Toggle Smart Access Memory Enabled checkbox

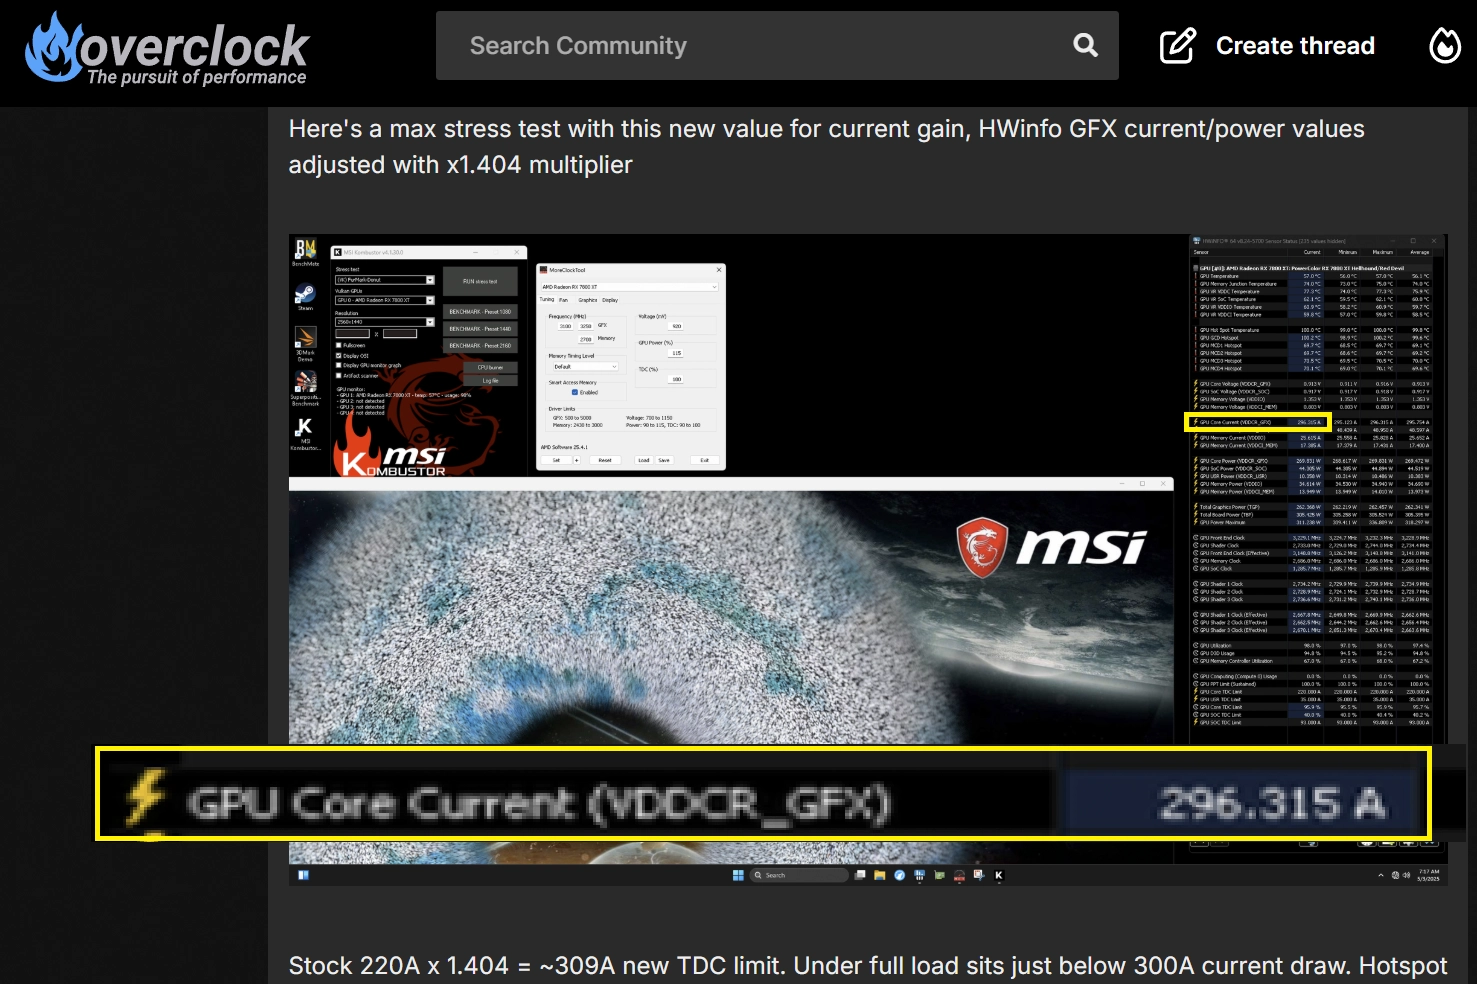coord(574,392)
